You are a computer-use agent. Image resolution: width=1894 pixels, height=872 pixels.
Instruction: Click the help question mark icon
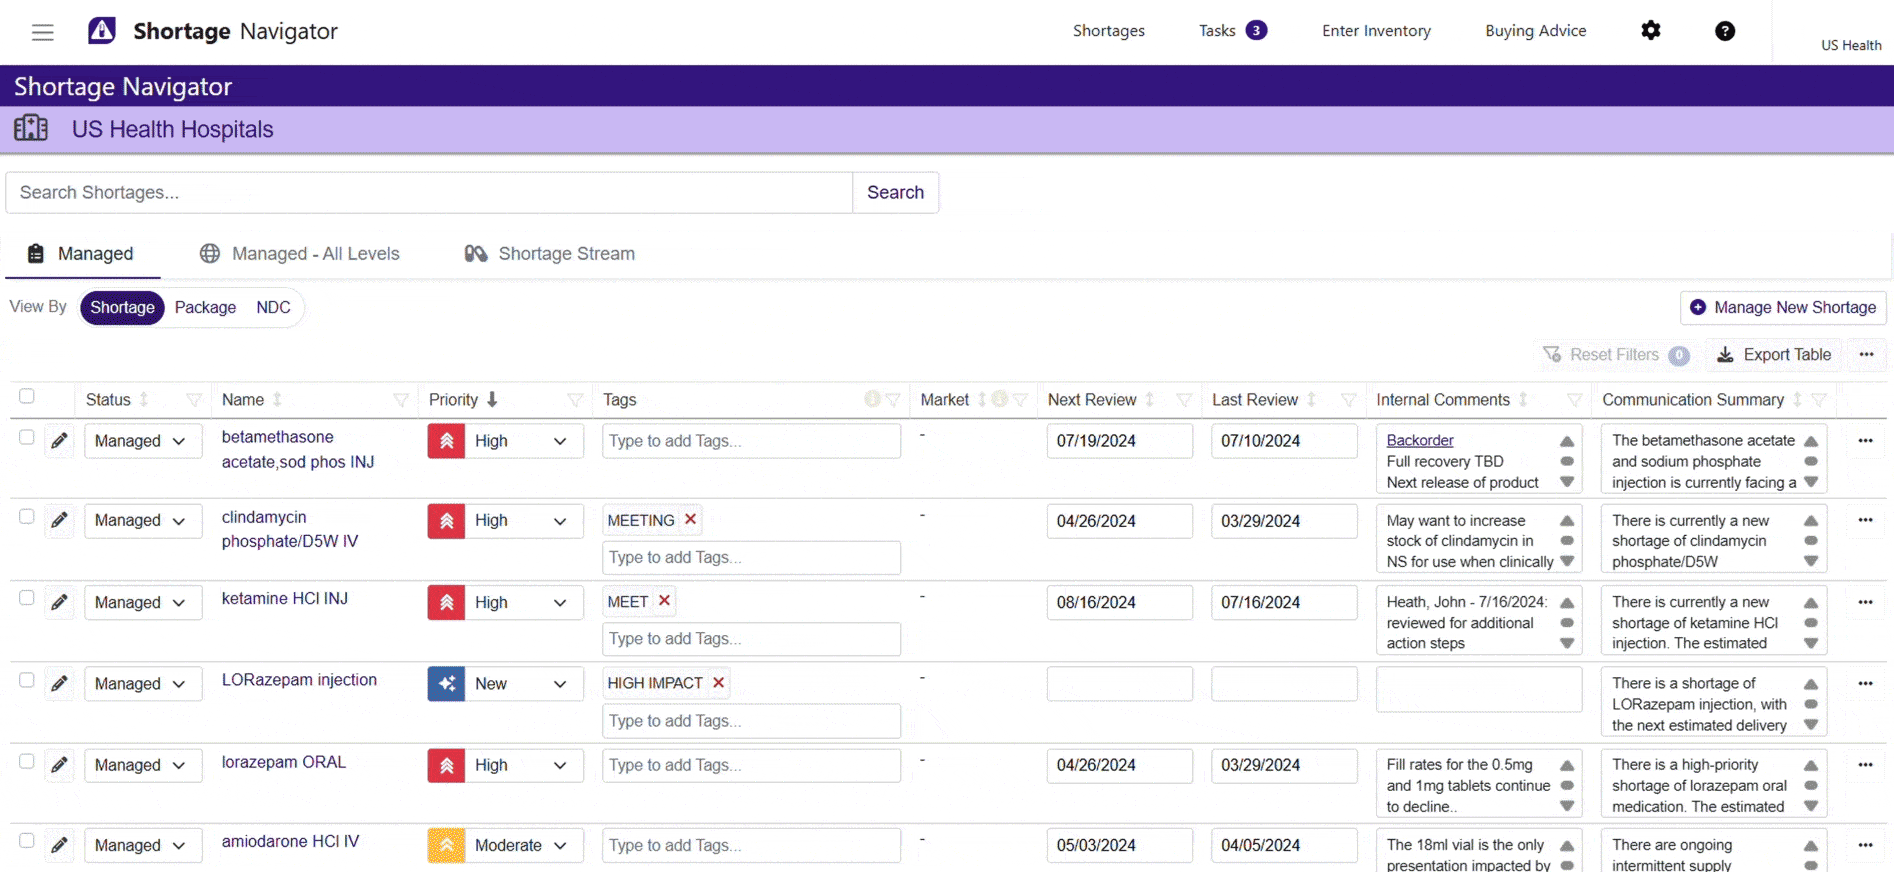1724,31
